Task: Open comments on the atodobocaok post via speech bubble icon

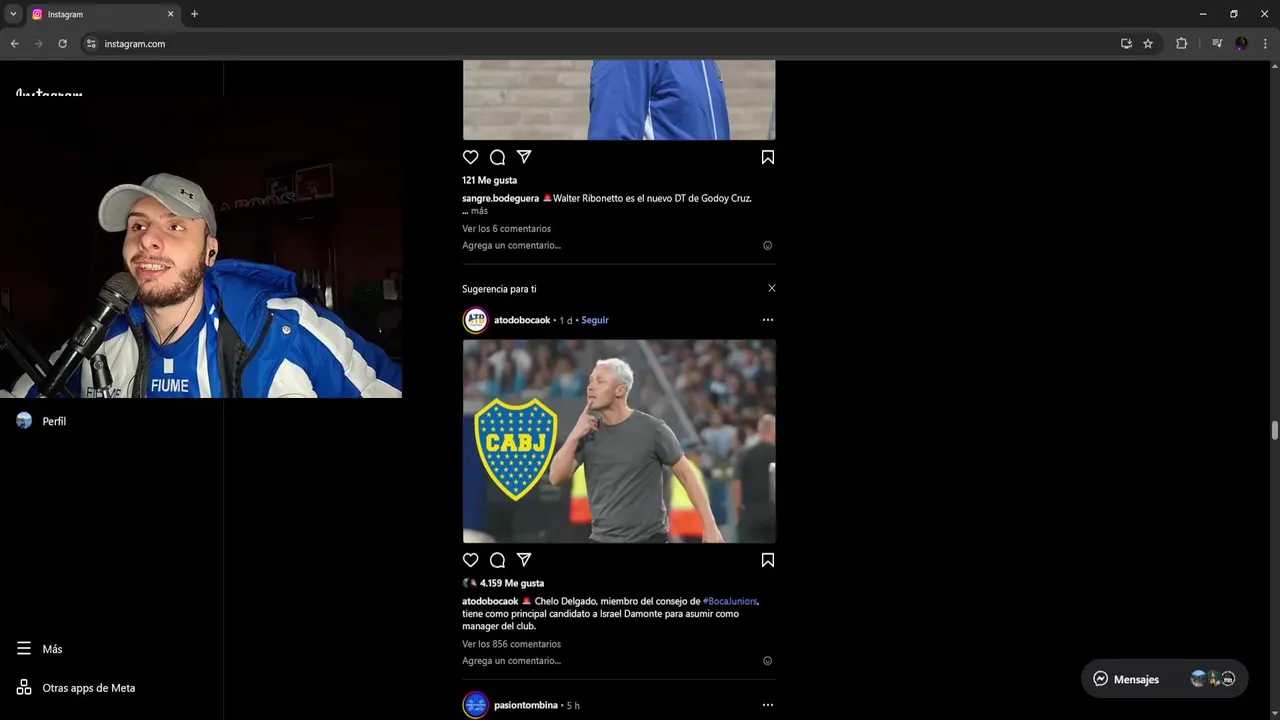Action: (497, 560)
